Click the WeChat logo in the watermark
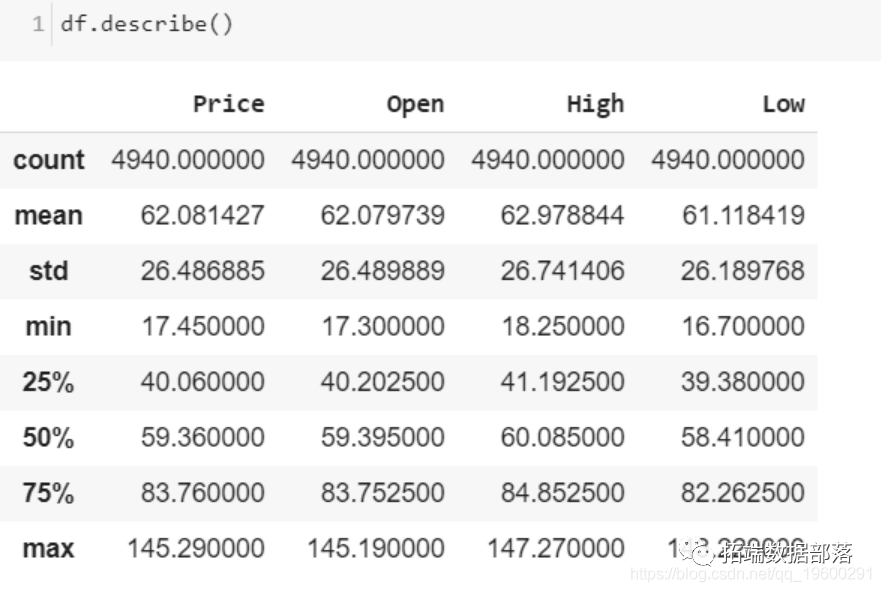This screenshot has height=592, width=881. coord(700,553)
